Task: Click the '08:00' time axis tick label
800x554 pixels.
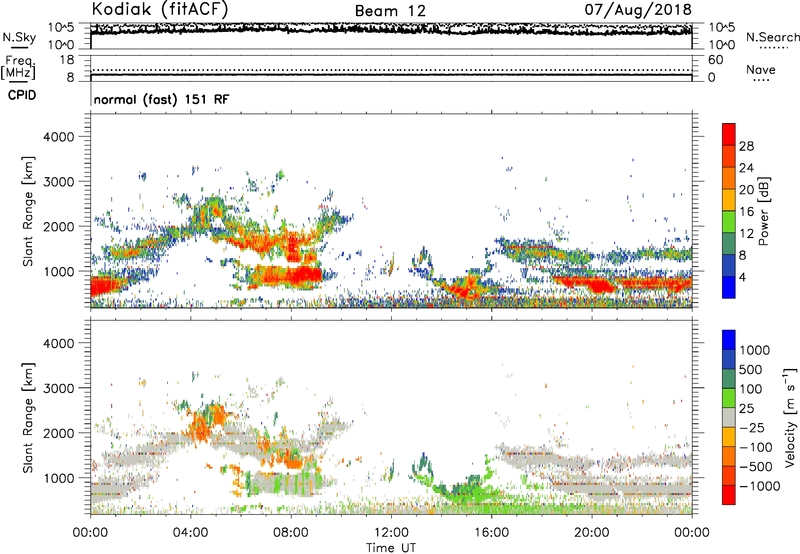Action: tap(291, 533)
